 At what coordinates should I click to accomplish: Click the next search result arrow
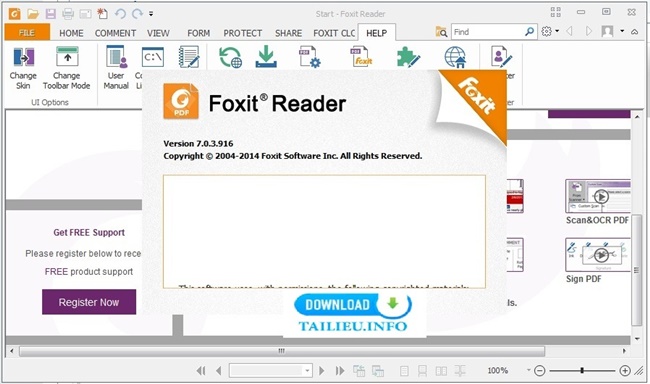point(589,31)
